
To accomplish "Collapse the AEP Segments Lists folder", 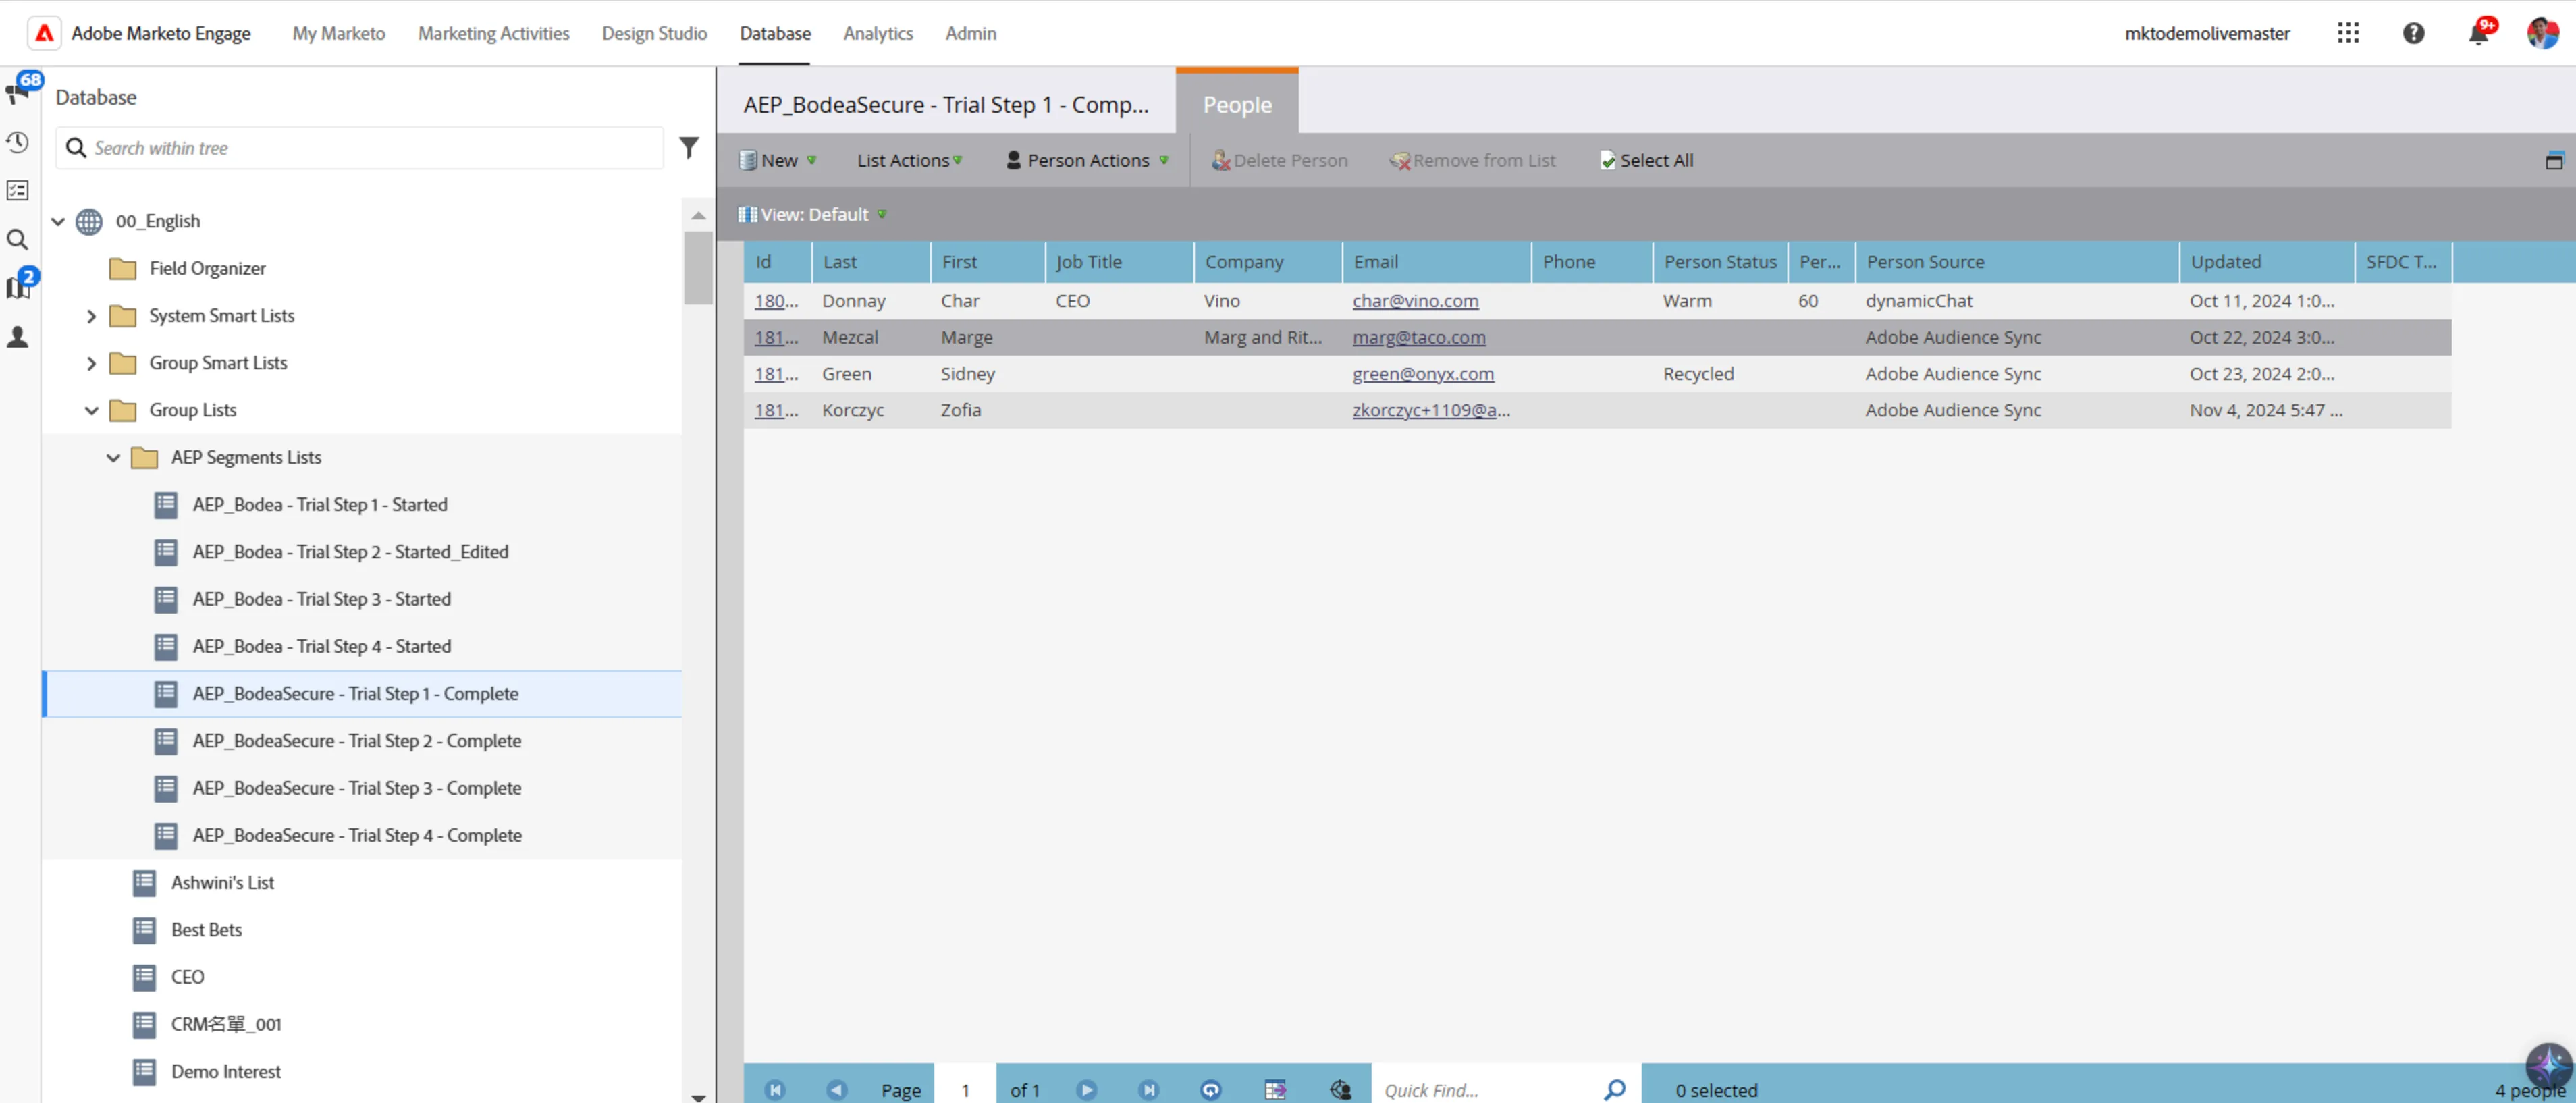I will (113, 457).
